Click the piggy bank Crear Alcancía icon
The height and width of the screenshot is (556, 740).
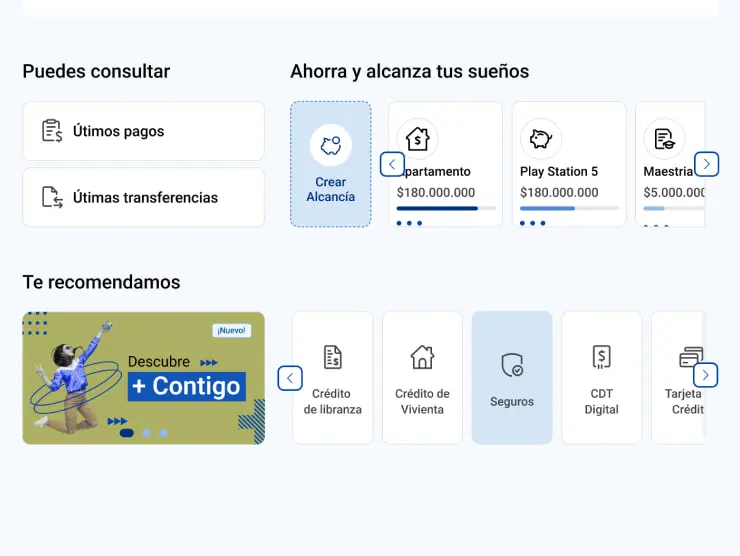(330, 145)
